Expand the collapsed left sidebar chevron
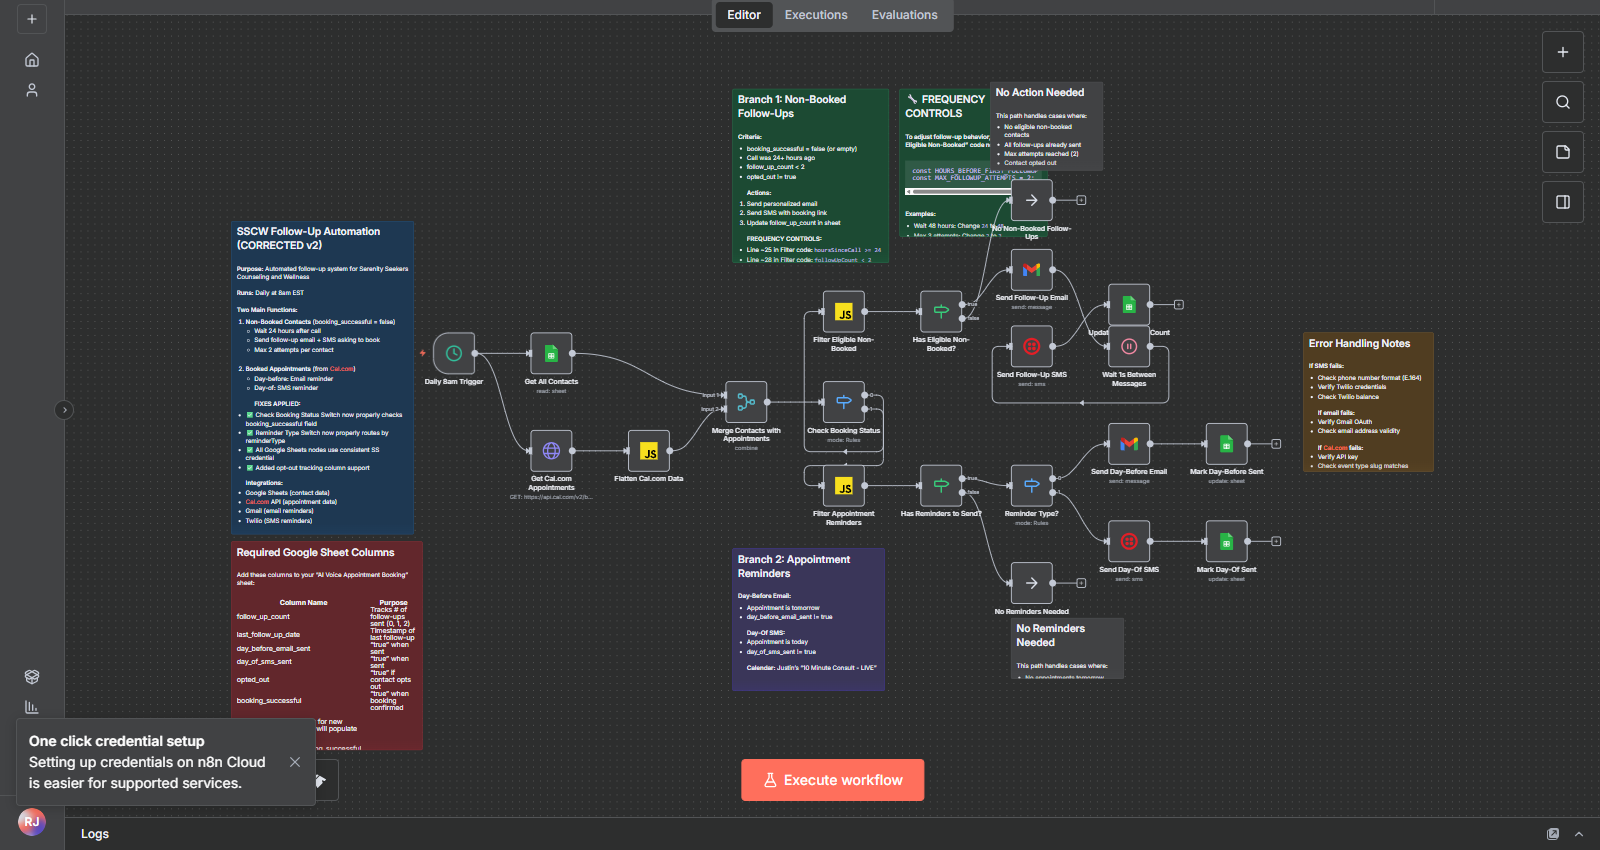 click(x=64, y=410)
